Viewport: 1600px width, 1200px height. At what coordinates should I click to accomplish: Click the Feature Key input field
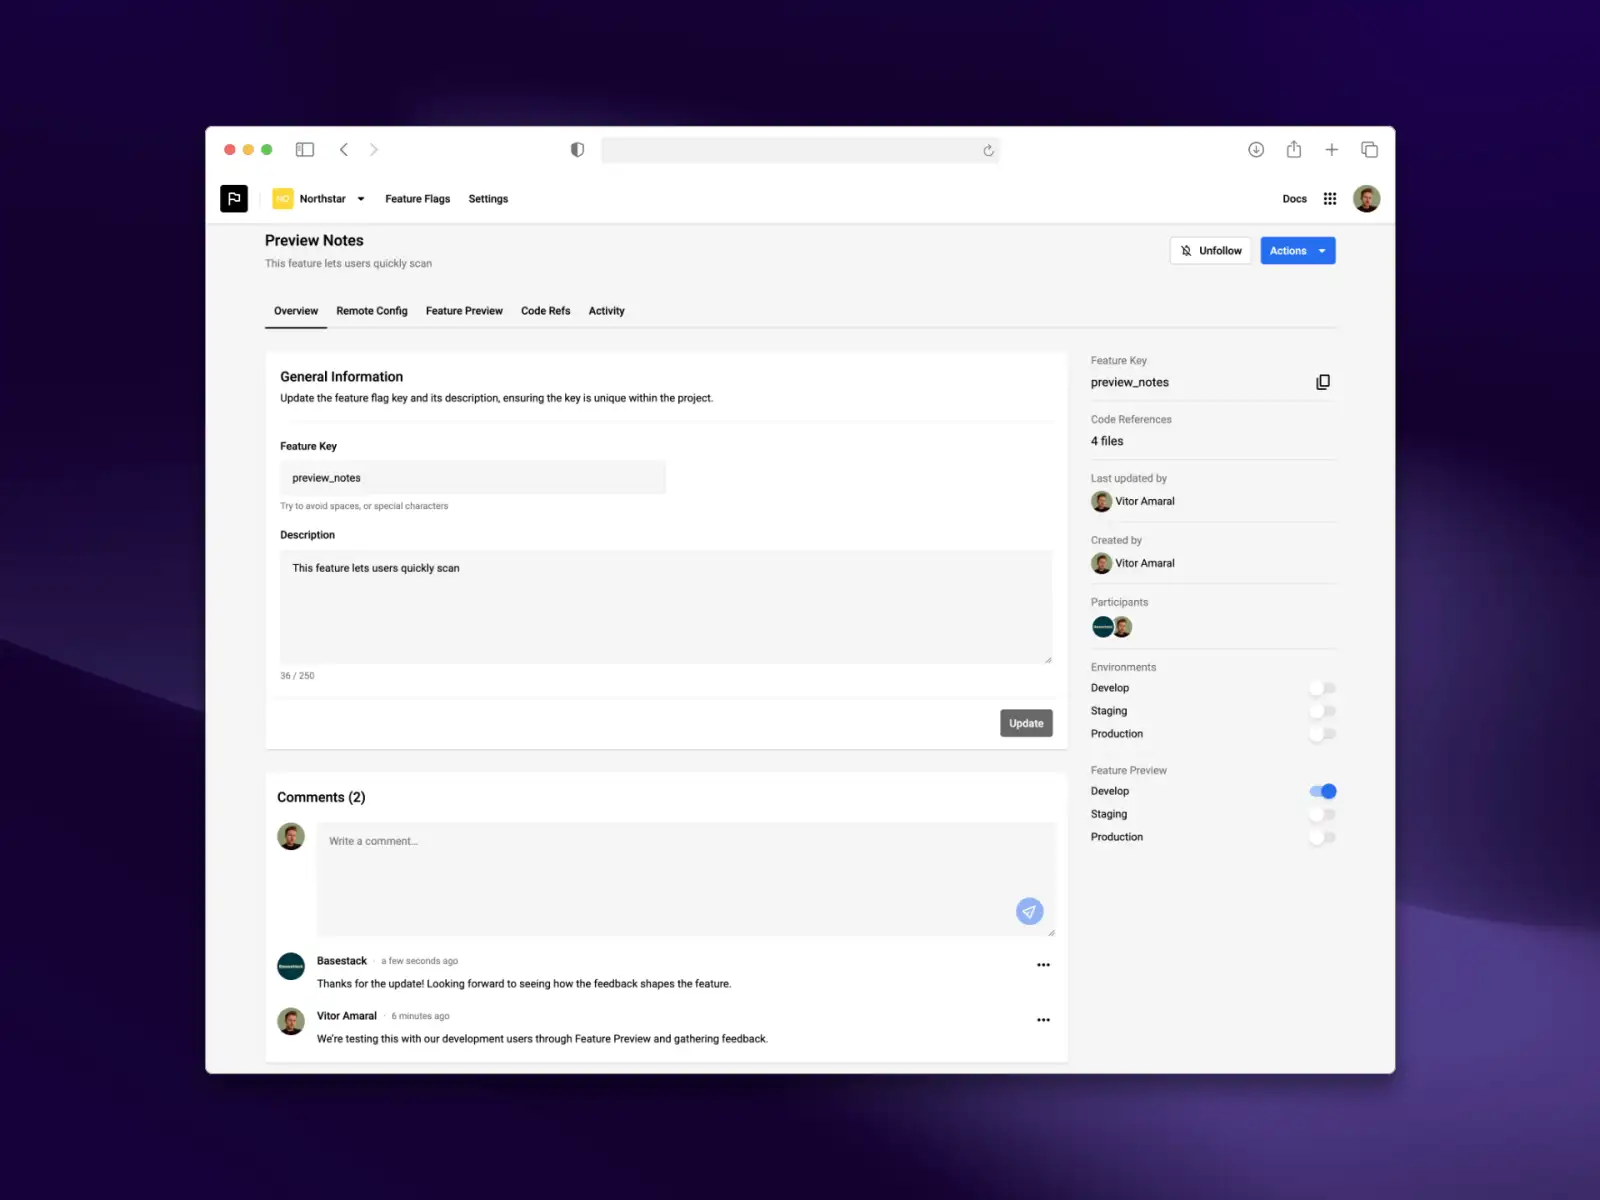pos(473,477)
